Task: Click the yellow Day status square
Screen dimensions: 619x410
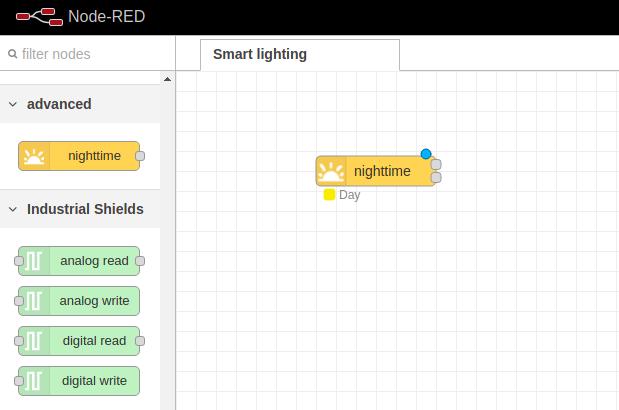Action: coord(329,195)
